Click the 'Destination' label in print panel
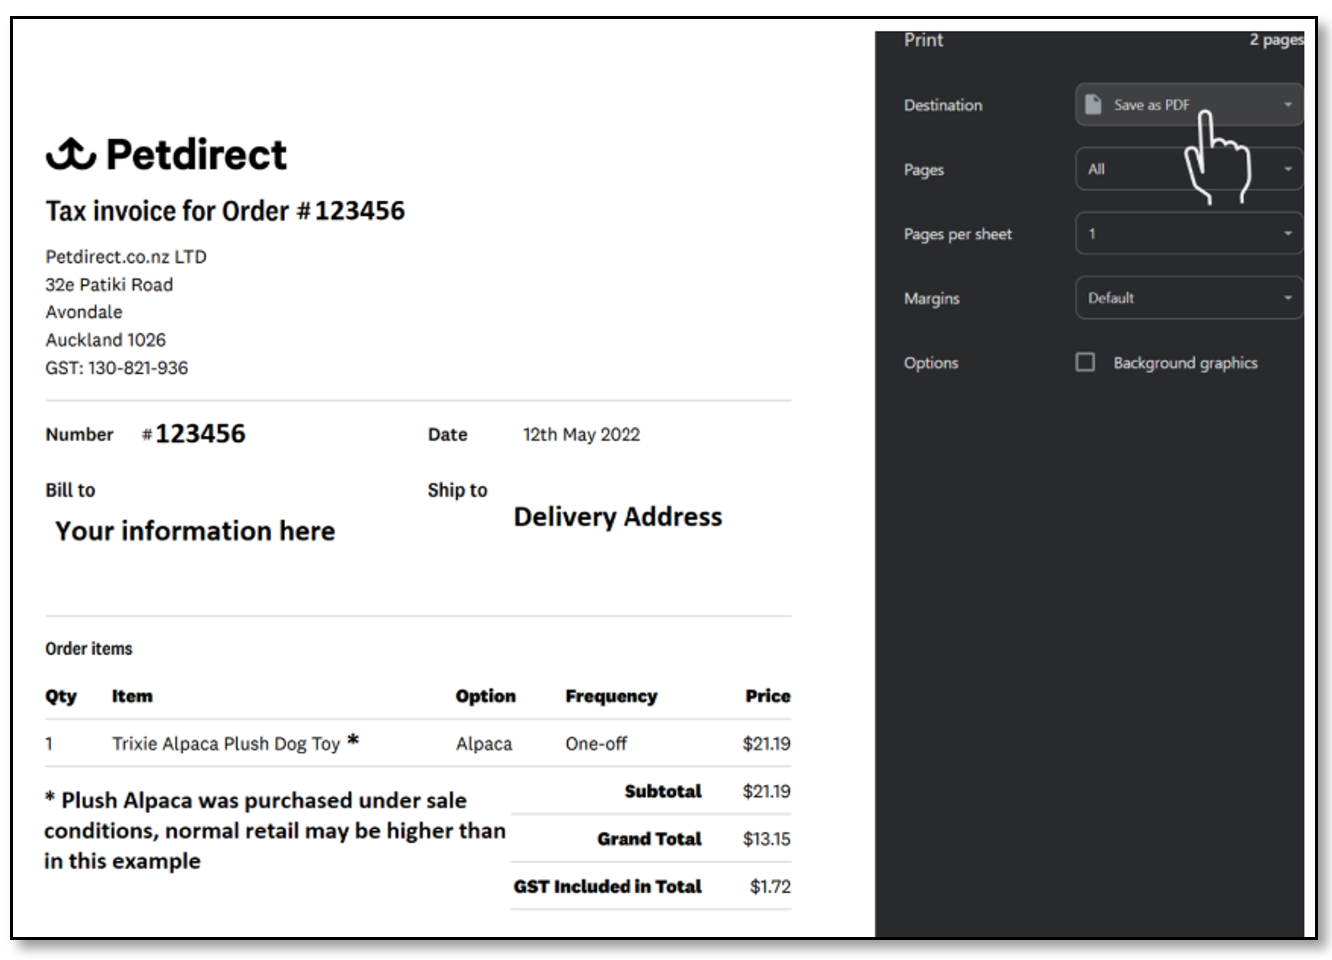The width and height of the screenshot is (1332, 960). pyautogui.click(x=943, y=105)
